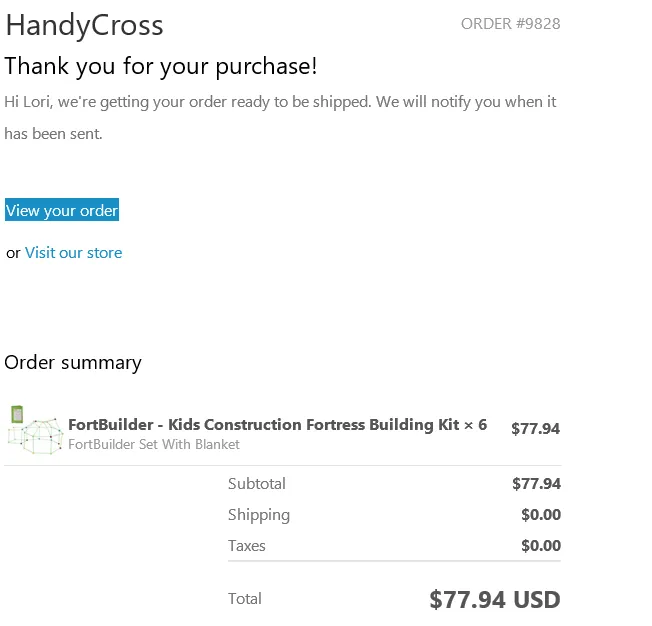Open the Visit our store link
This screenshot has height=626, width=652.
click(74, 253)
